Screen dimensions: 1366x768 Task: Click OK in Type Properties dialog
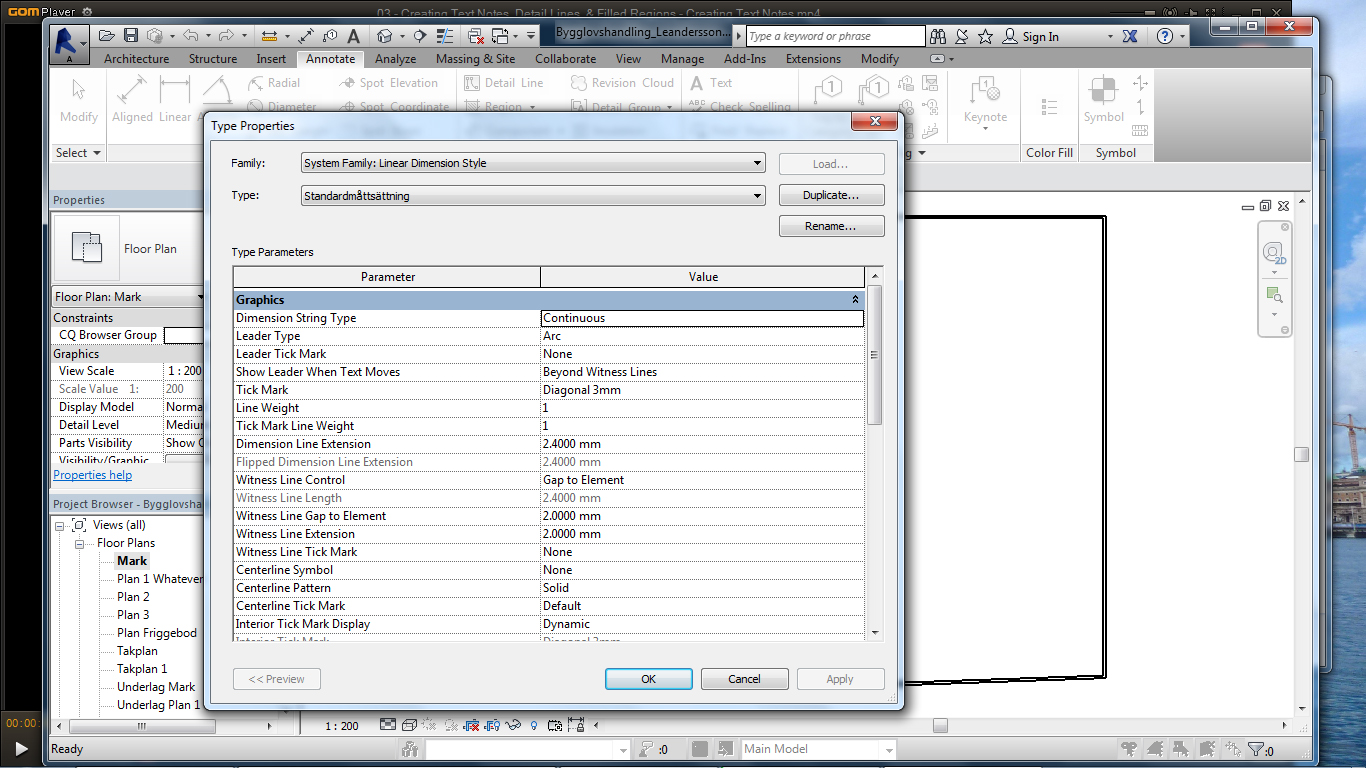[649, 679]
